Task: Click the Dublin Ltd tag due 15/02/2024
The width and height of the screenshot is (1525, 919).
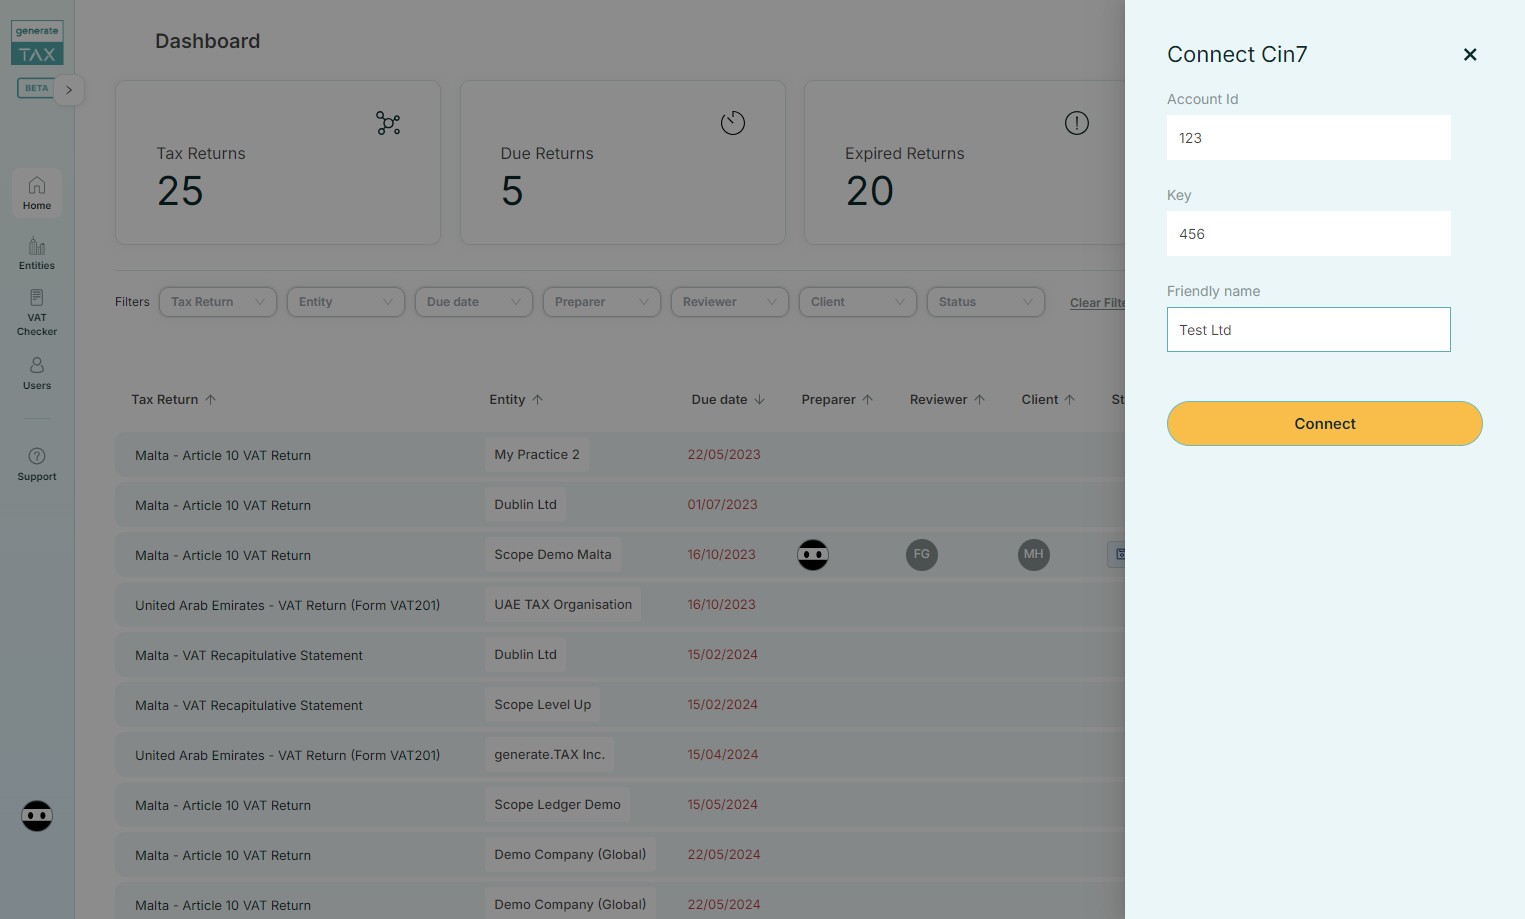Action: pos(526,655)
